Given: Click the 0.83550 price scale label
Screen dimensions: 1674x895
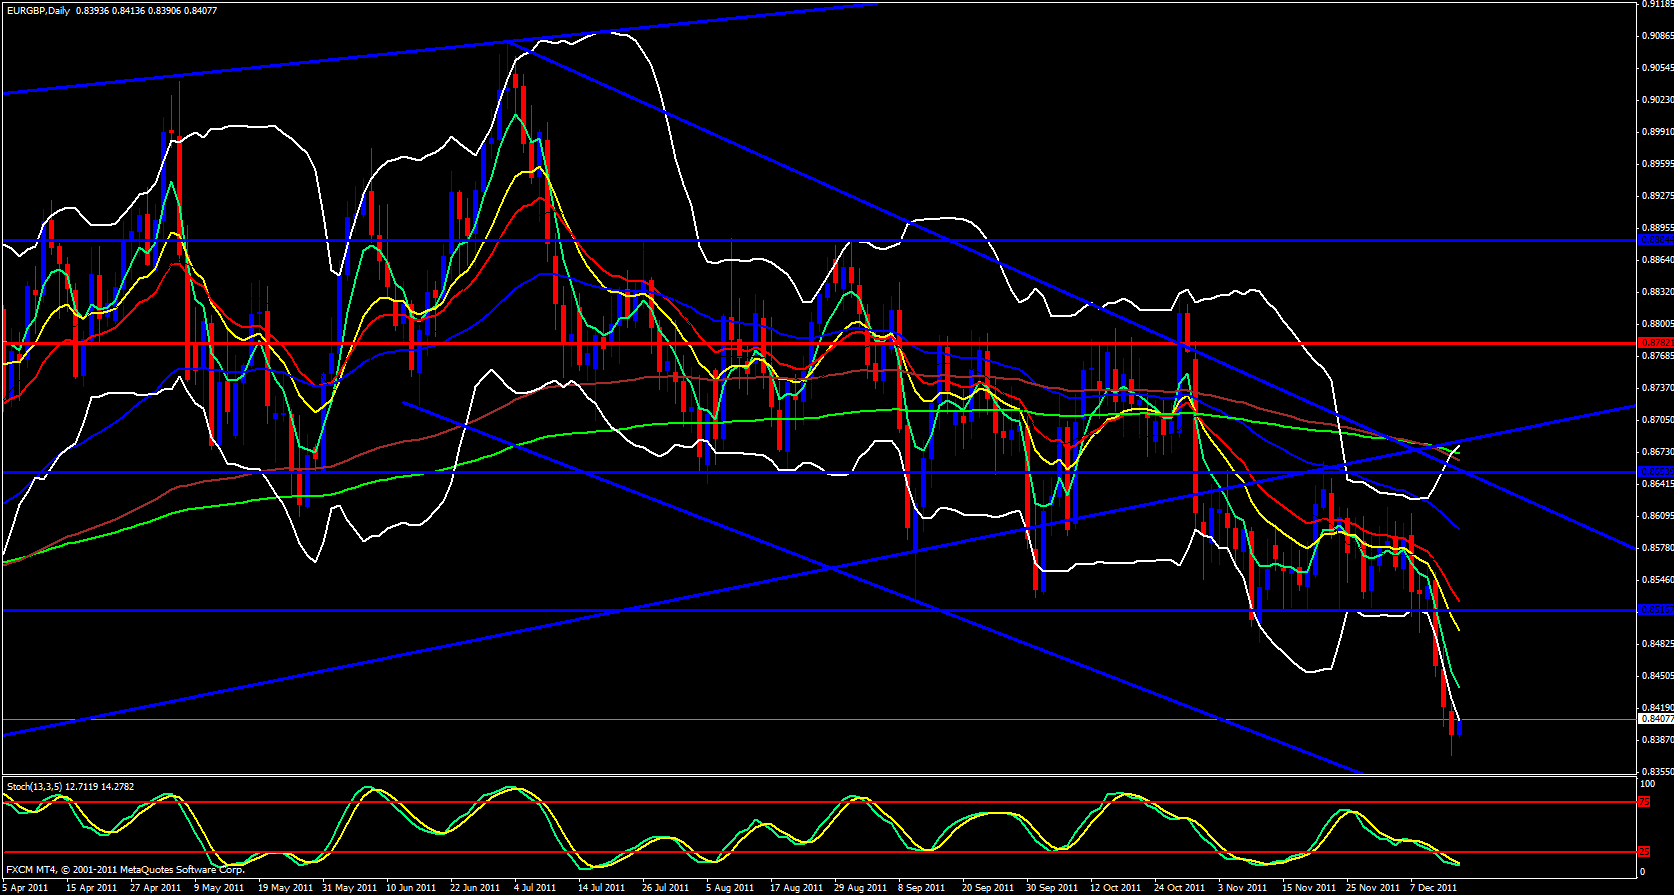Looking at the screenshot, I should (1657, 772).
